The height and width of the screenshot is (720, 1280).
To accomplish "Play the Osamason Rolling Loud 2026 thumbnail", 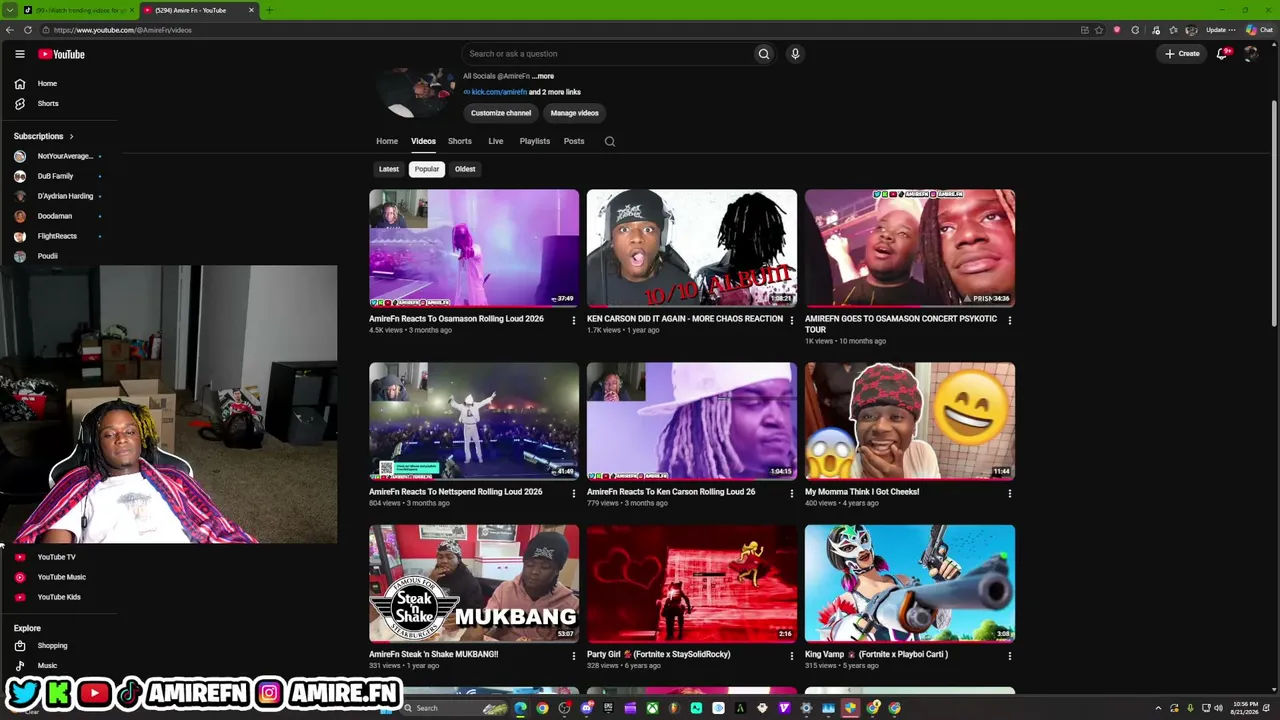I will pos(474,248).
